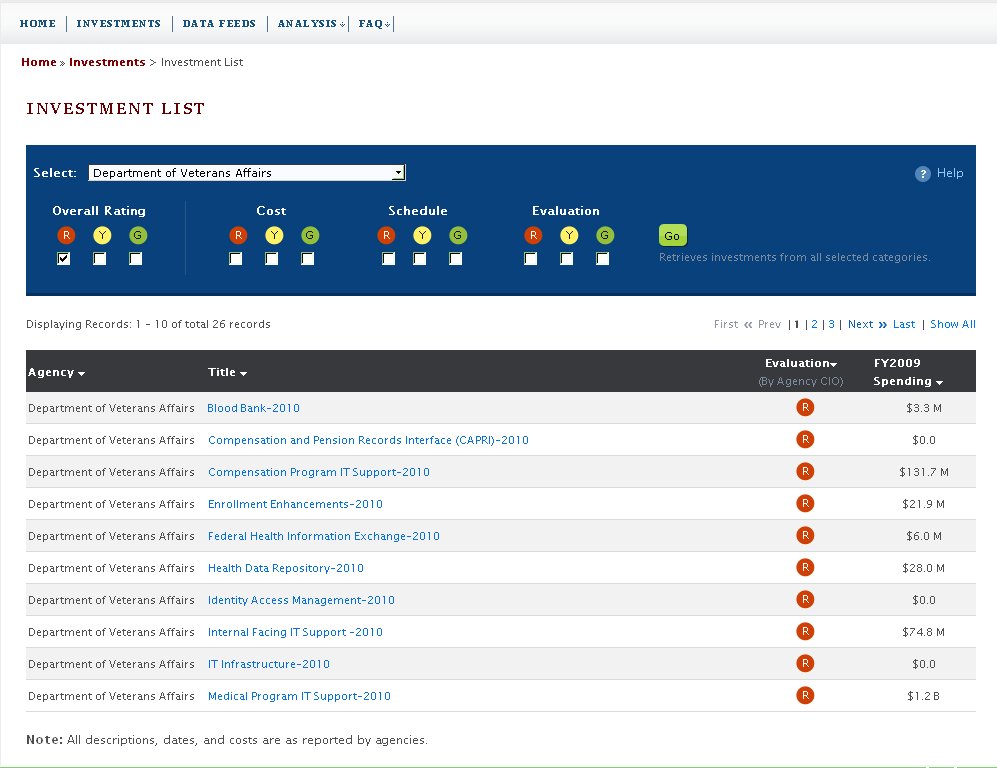Click the Help question mark icon
Viewport: 997px width, 768px height.
[922, 174]
